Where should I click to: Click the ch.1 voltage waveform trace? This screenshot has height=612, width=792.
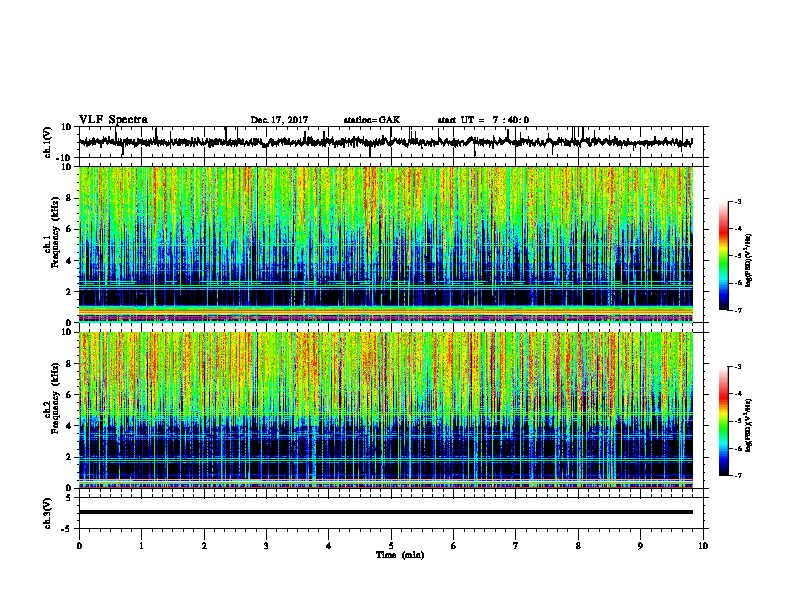pos(385,142)
